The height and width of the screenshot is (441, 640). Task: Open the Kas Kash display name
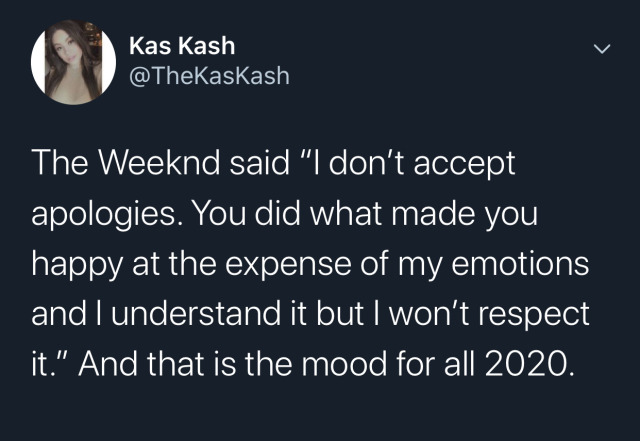pos(182,46)
